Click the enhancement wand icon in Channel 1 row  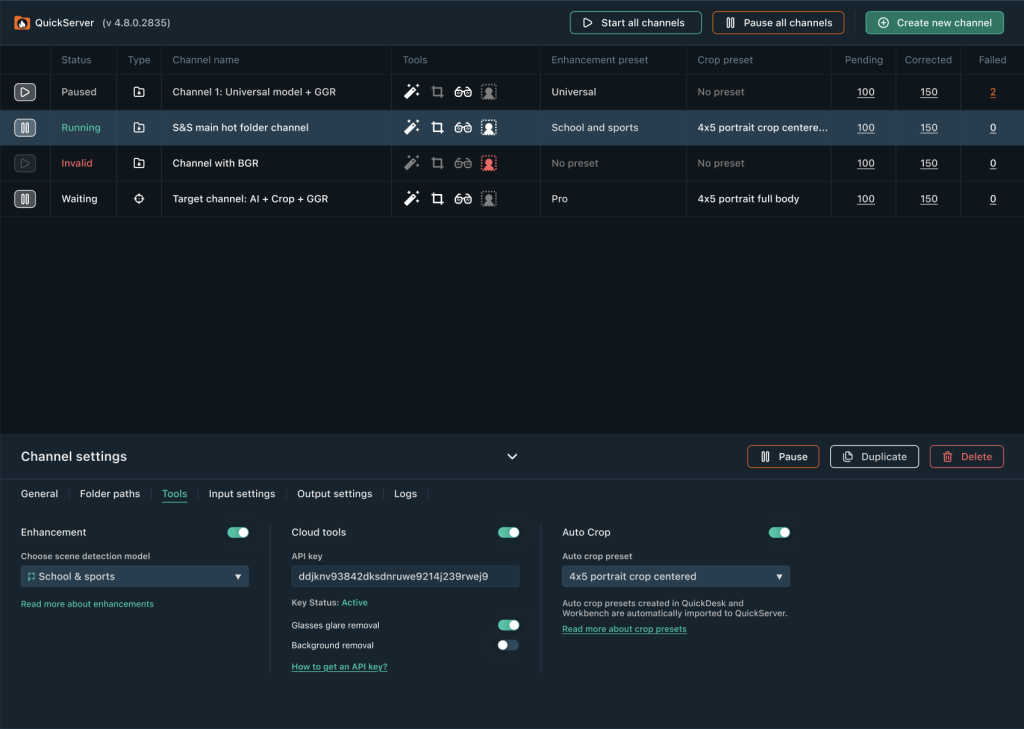[x=411, y=91]
